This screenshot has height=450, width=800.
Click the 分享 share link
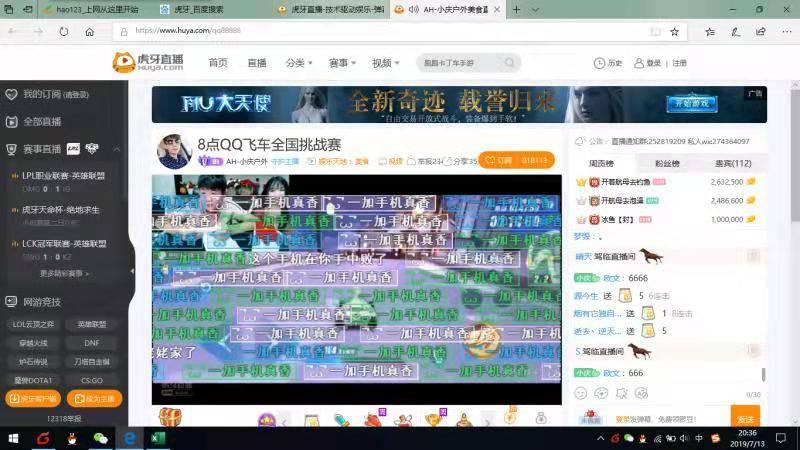point(459,161)
